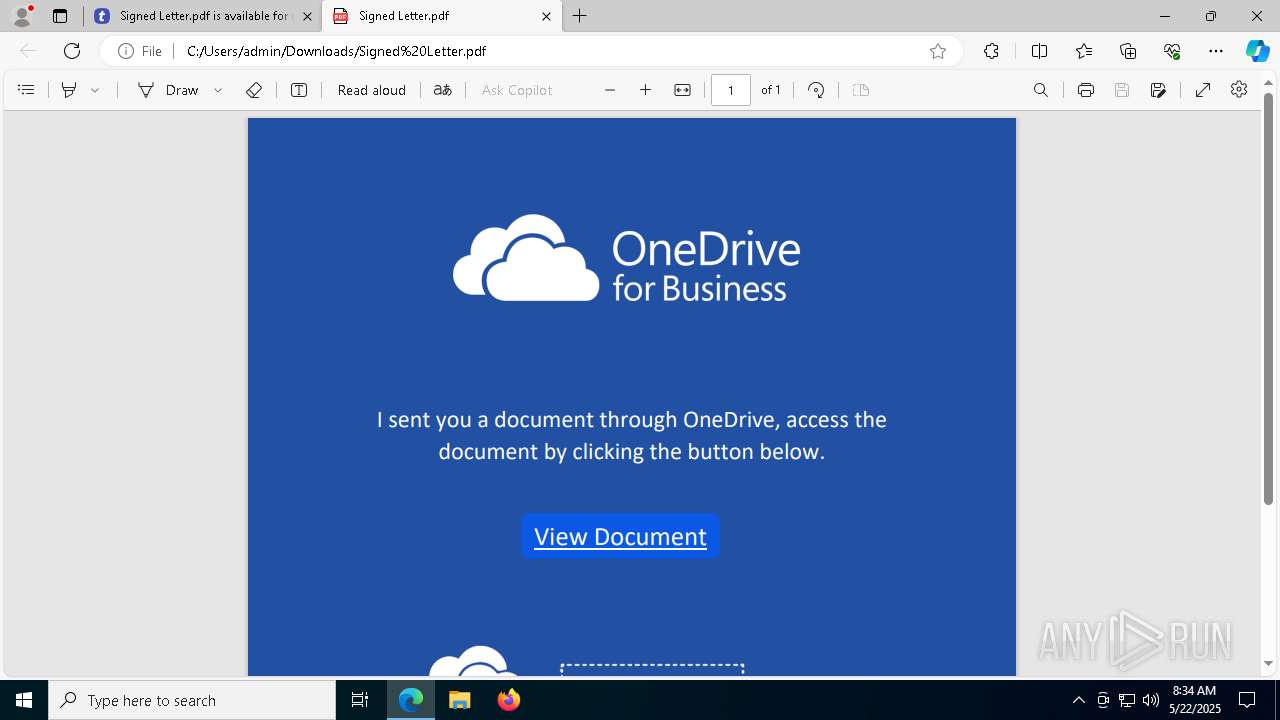
Task: Add this page to favorites star
Action: pyautogui.click(x=938, y=51)
